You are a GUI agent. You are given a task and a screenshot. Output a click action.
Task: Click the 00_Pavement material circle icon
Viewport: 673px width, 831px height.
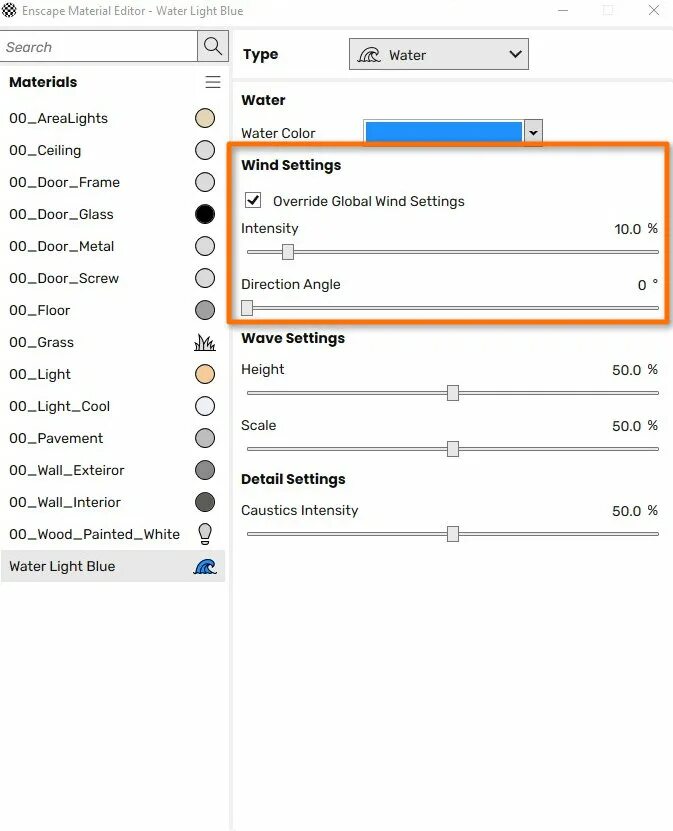(205, 438)
